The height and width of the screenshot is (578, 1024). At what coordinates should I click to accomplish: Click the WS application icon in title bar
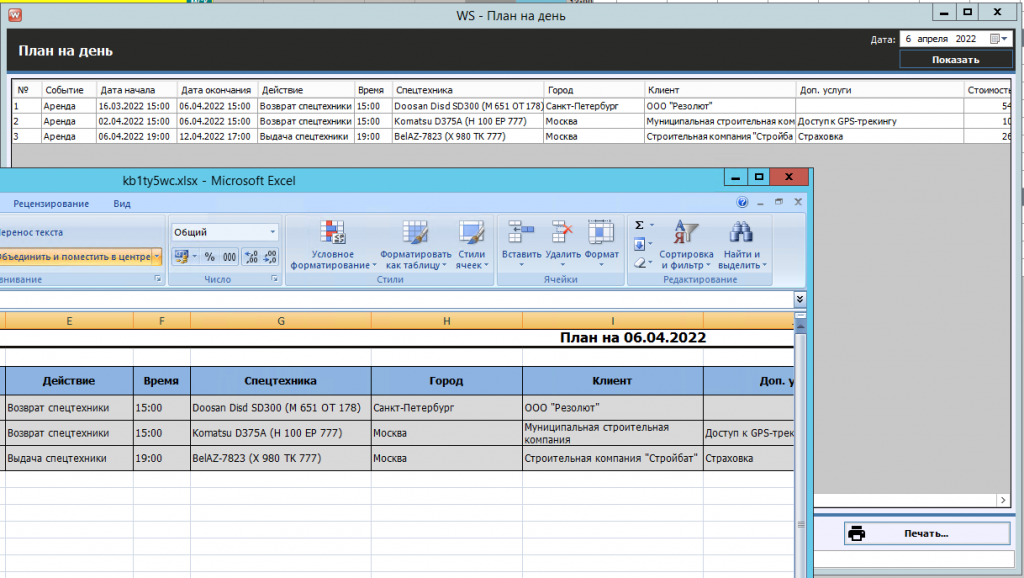pos(14,14)
